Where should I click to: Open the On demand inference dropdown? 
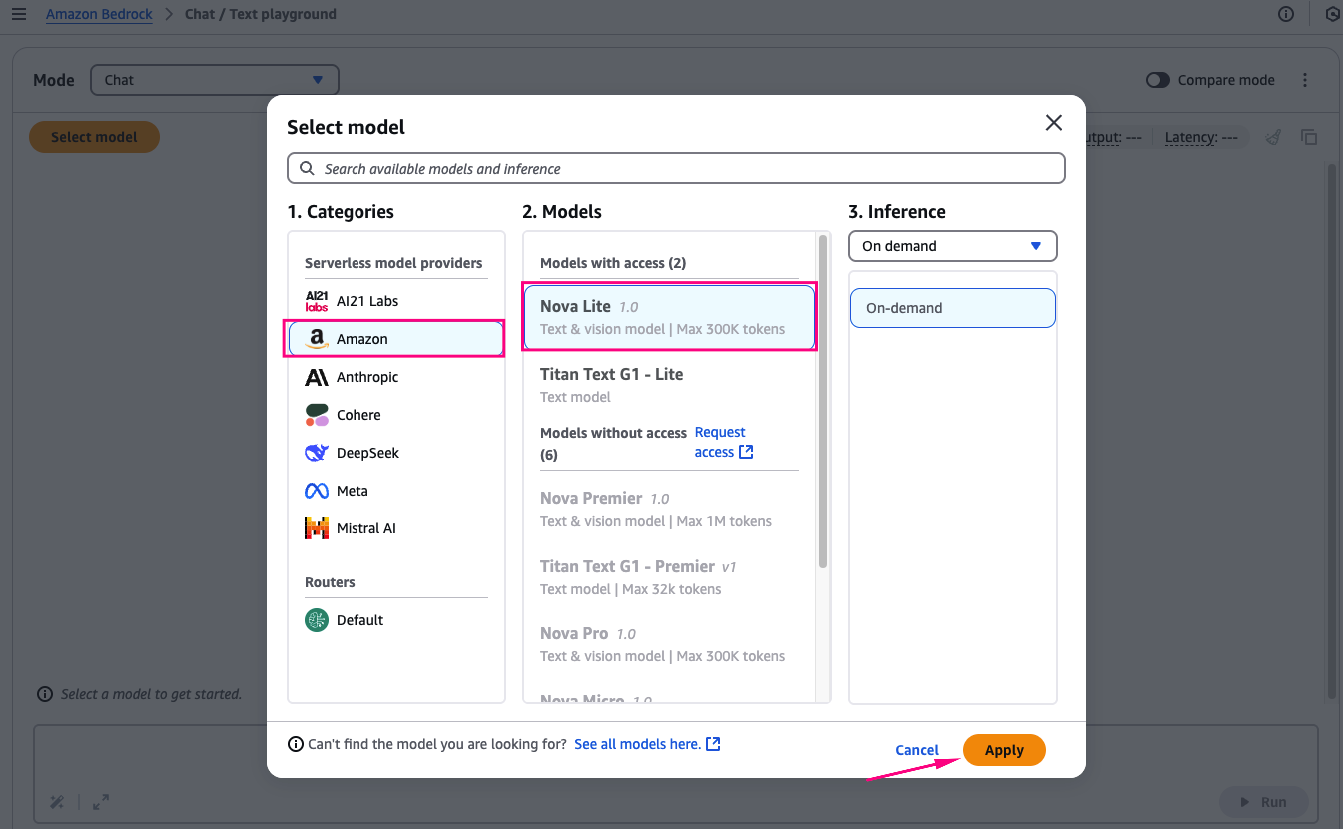point(952,246)
